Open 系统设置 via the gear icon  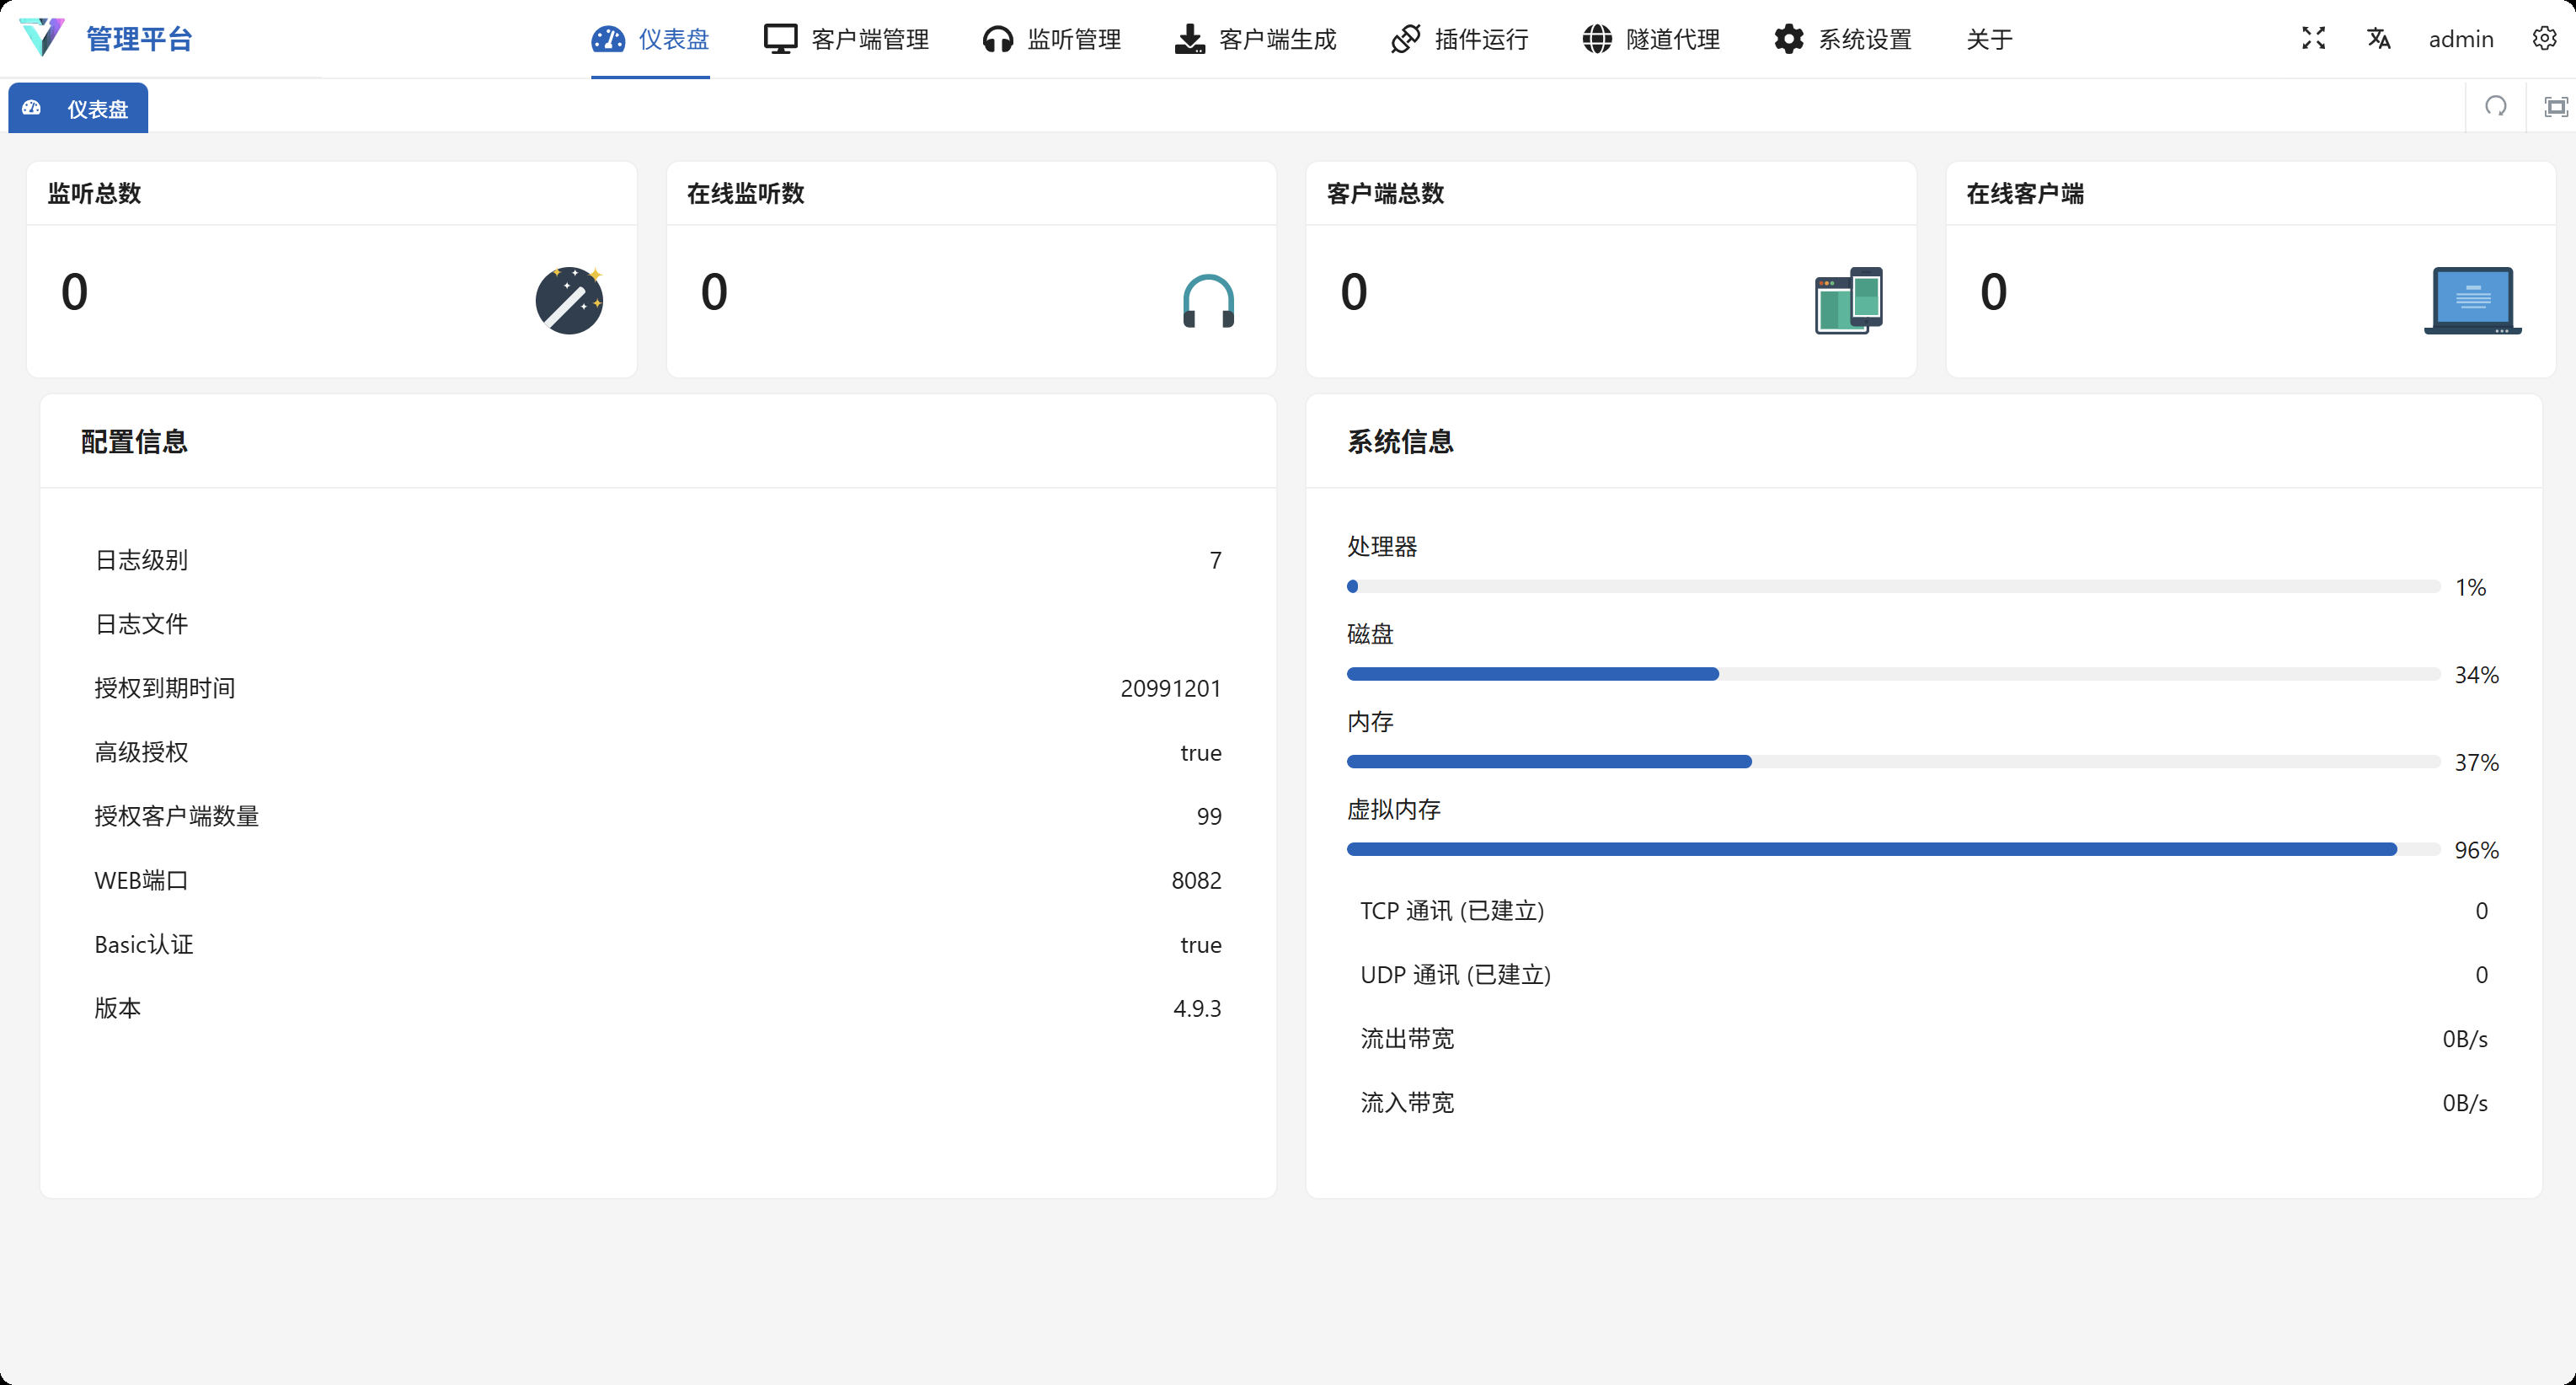1789,38
